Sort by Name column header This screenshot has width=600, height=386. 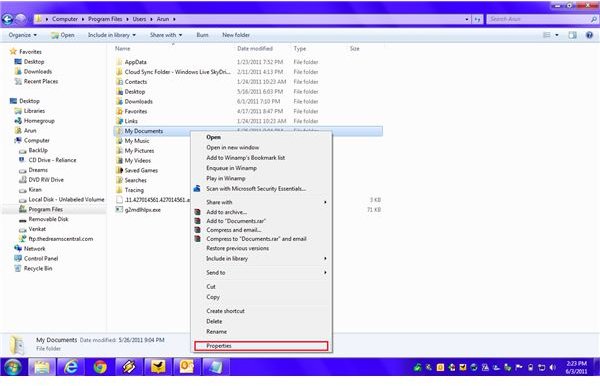122,49
